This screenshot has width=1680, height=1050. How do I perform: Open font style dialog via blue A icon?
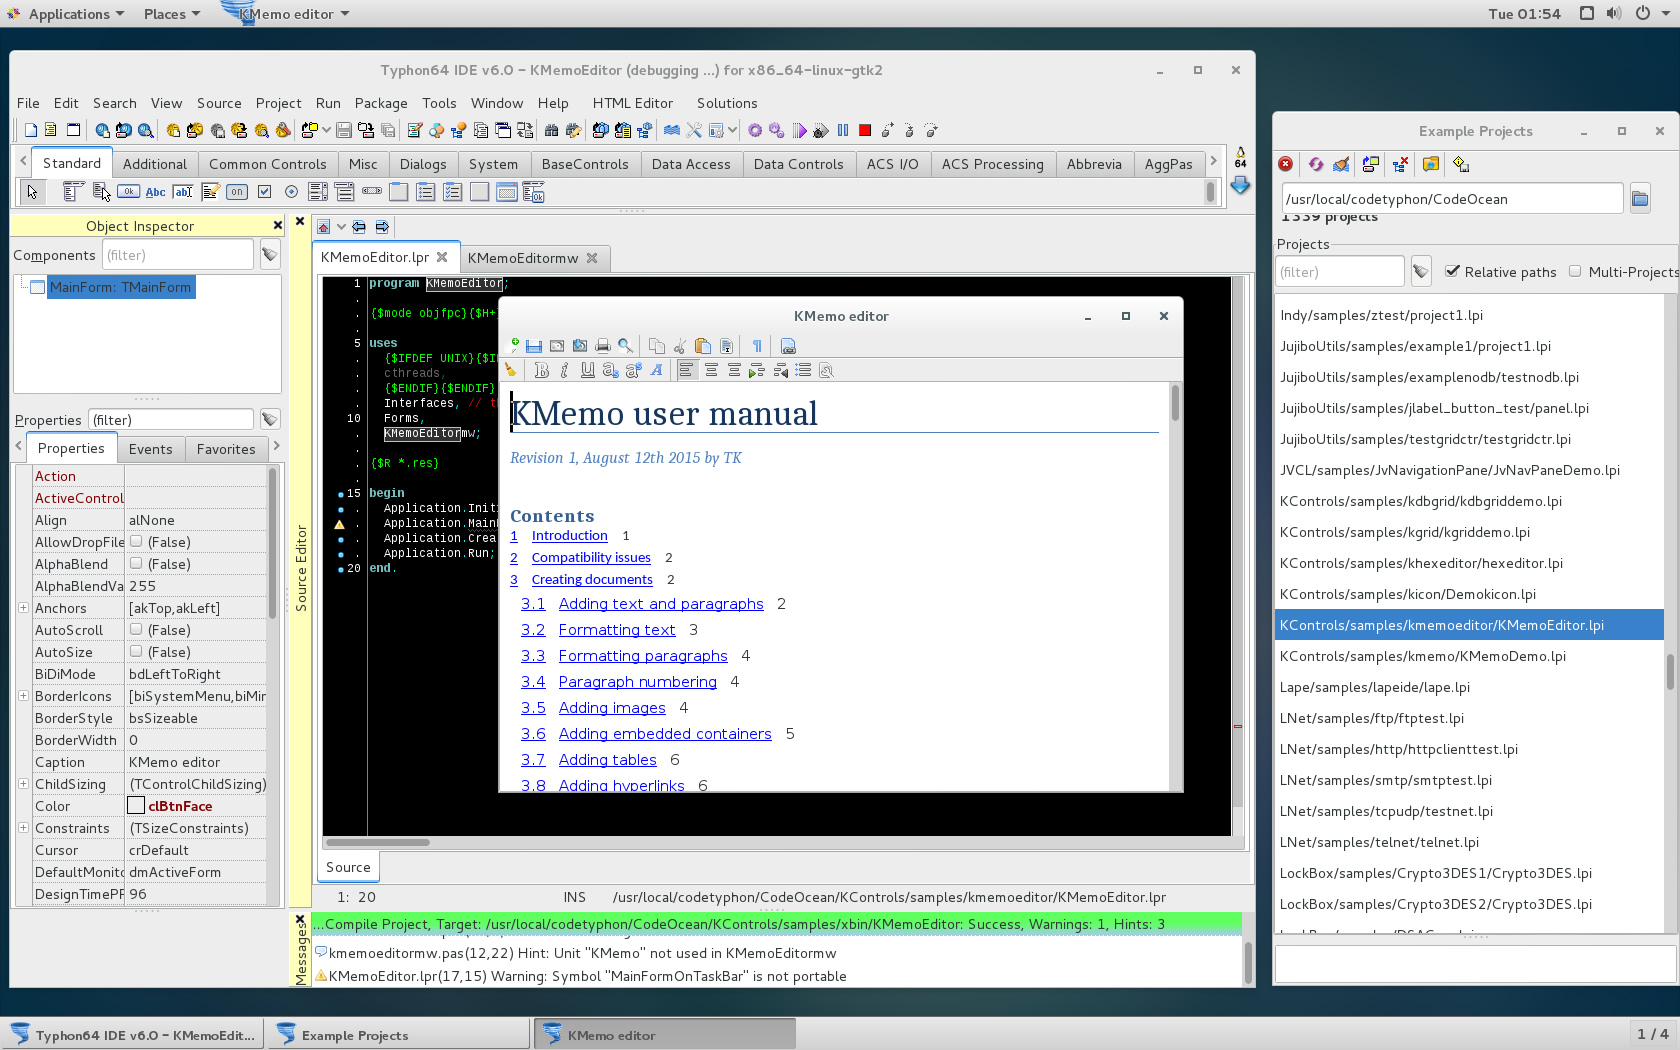click(x=656, y=370)
